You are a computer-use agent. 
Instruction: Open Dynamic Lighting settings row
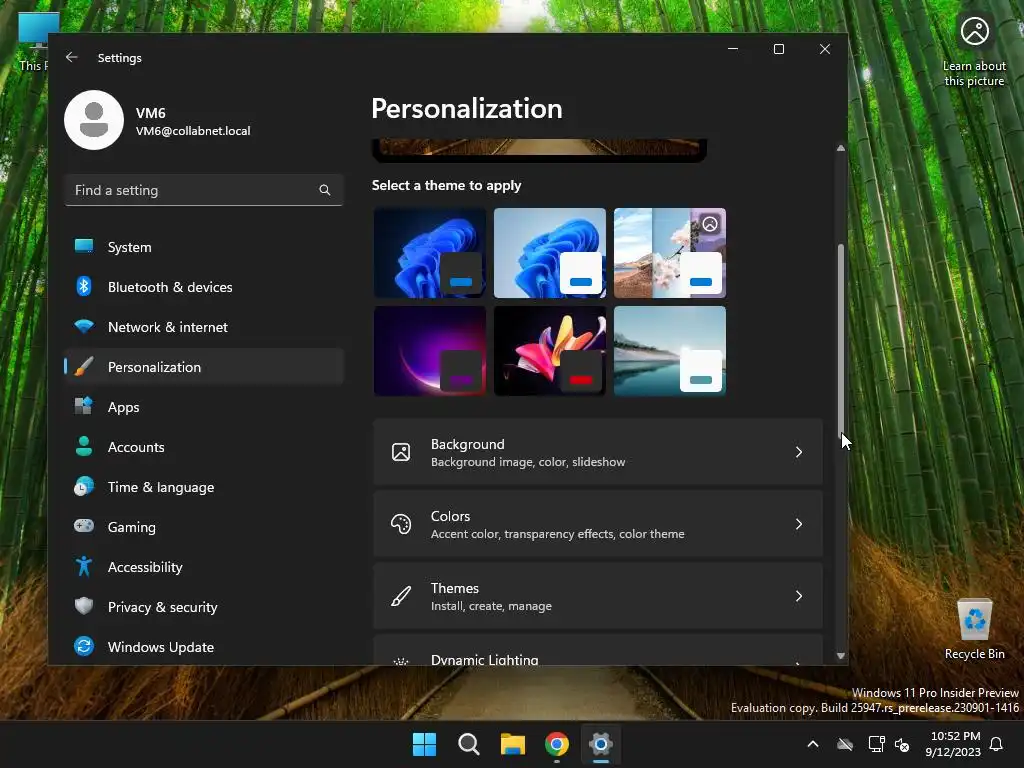[598, 650]
